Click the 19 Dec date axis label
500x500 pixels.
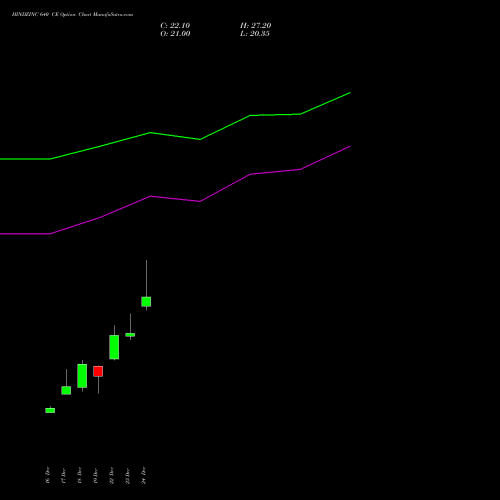(96, 476)
